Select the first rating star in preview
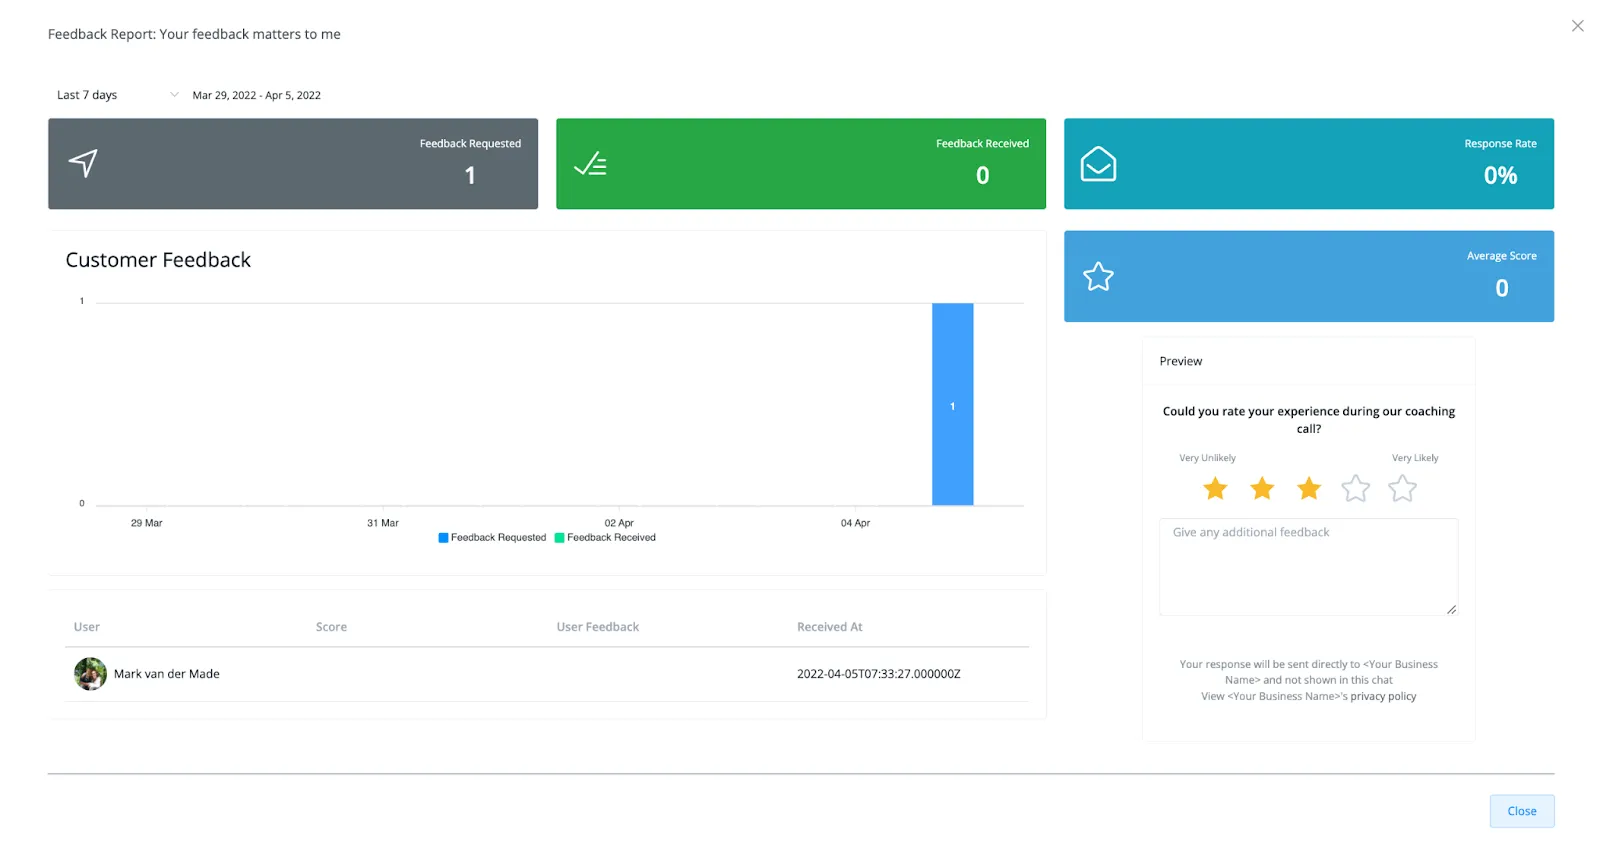1600x851 pixels. (x=1215, y=488)
